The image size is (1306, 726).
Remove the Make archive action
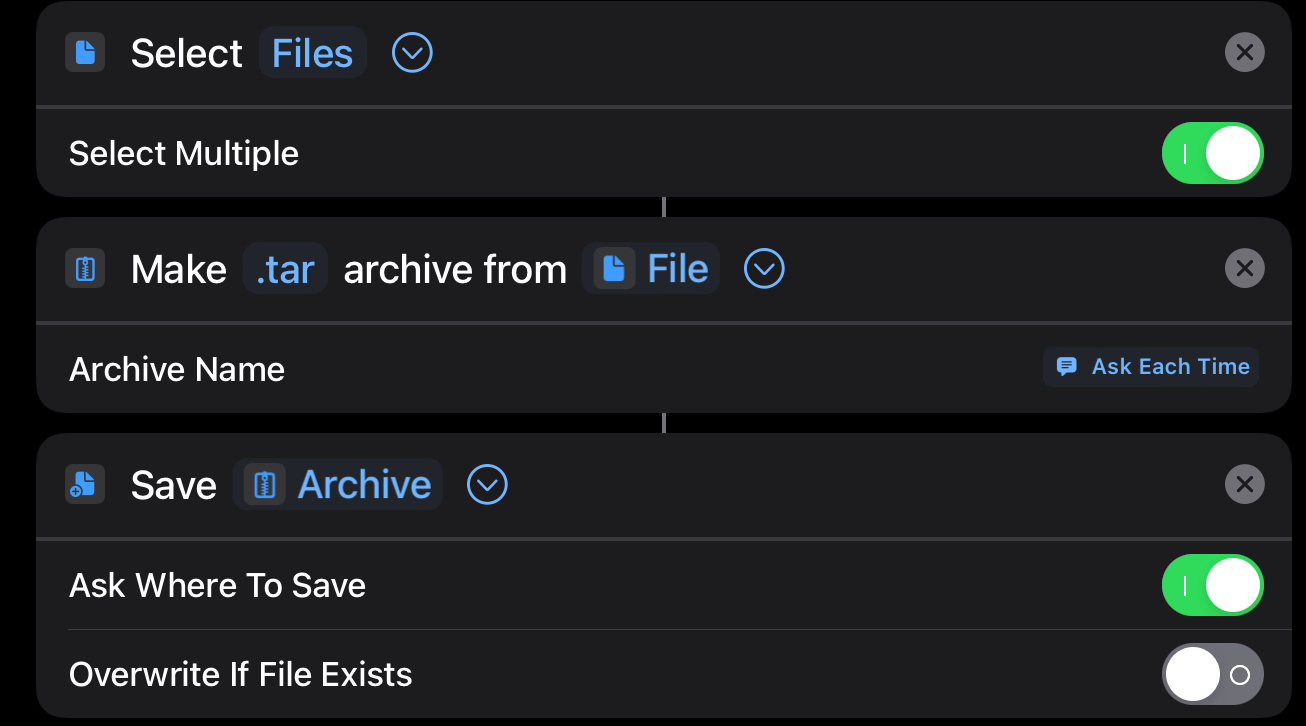(1244, 268)
